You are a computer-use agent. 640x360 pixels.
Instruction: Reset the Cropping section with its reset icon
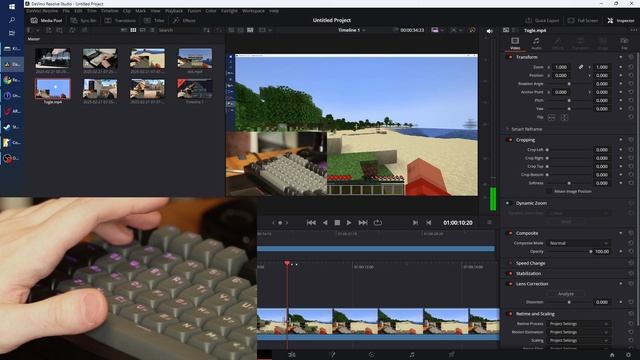click(631, 140)
